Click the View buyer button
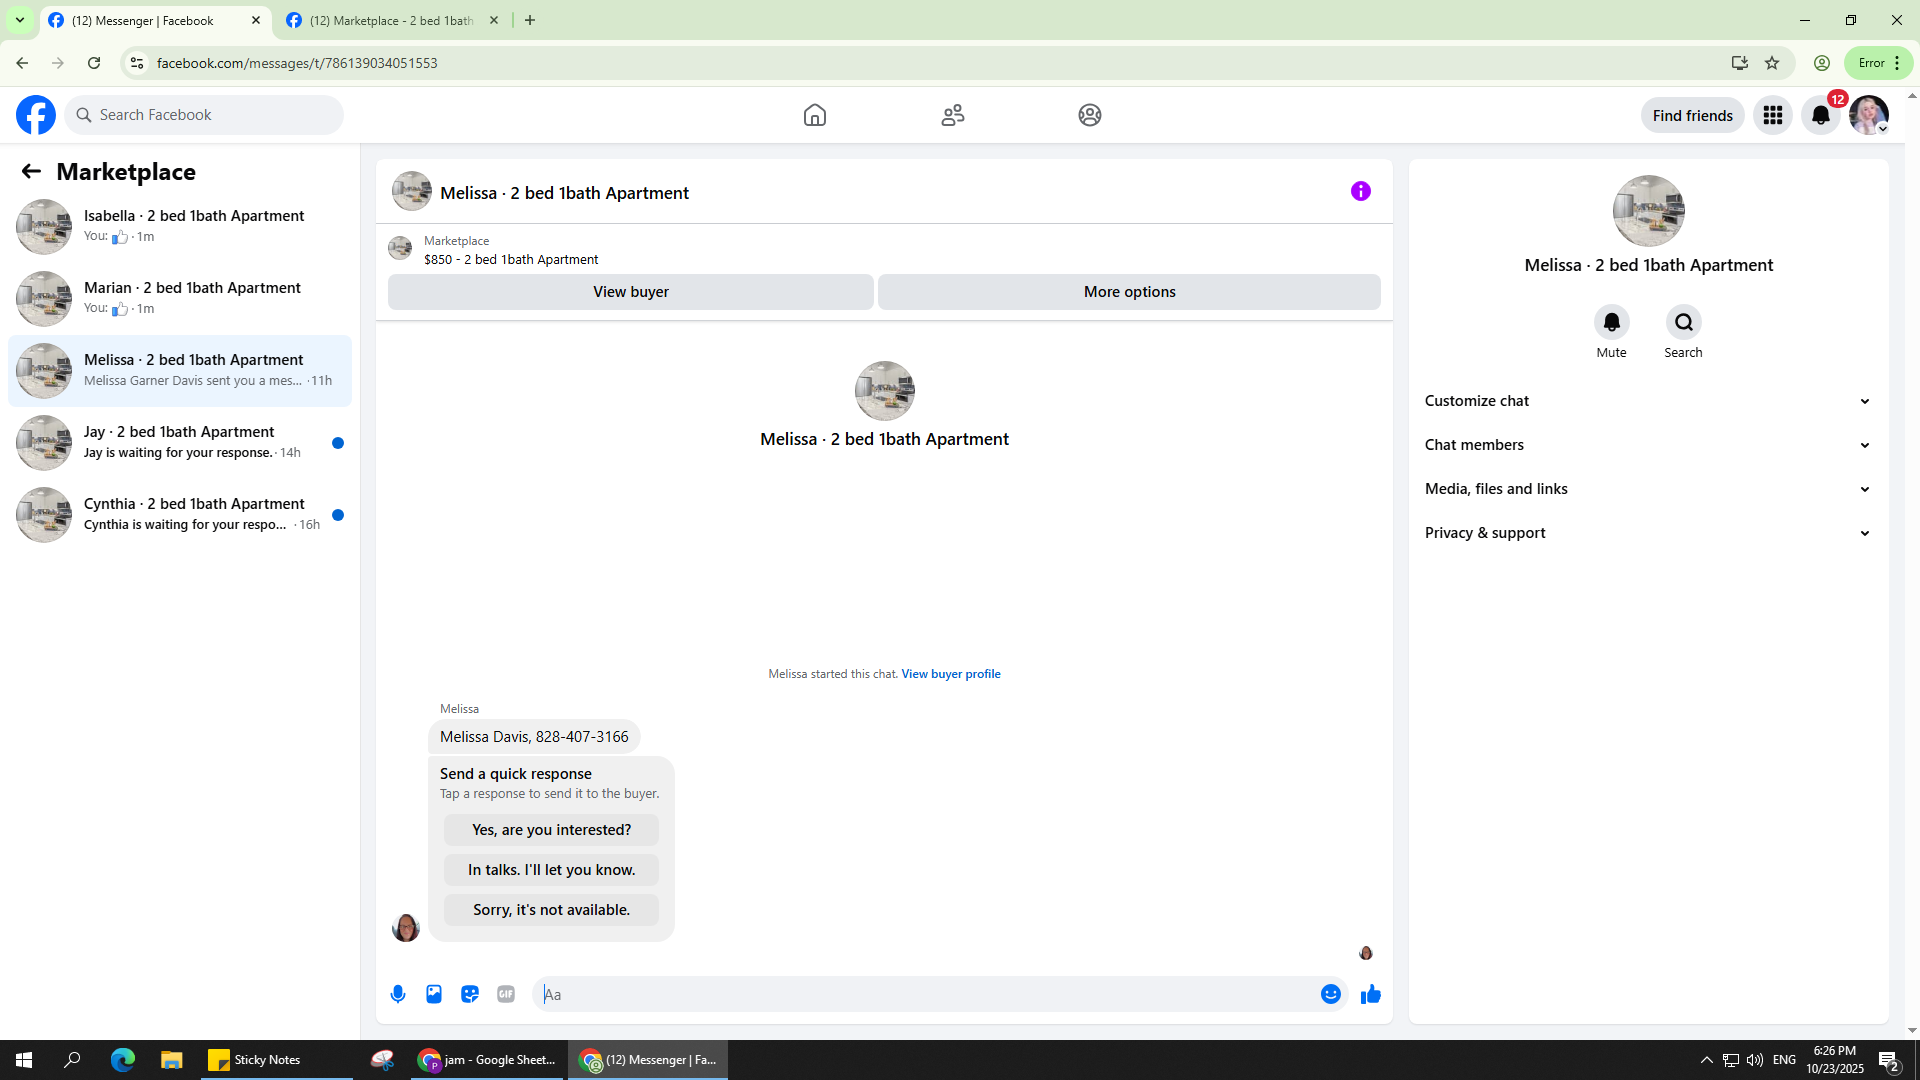This screenshot has width=1920, height=1080. pyautogui.click(x=630, y=292)
